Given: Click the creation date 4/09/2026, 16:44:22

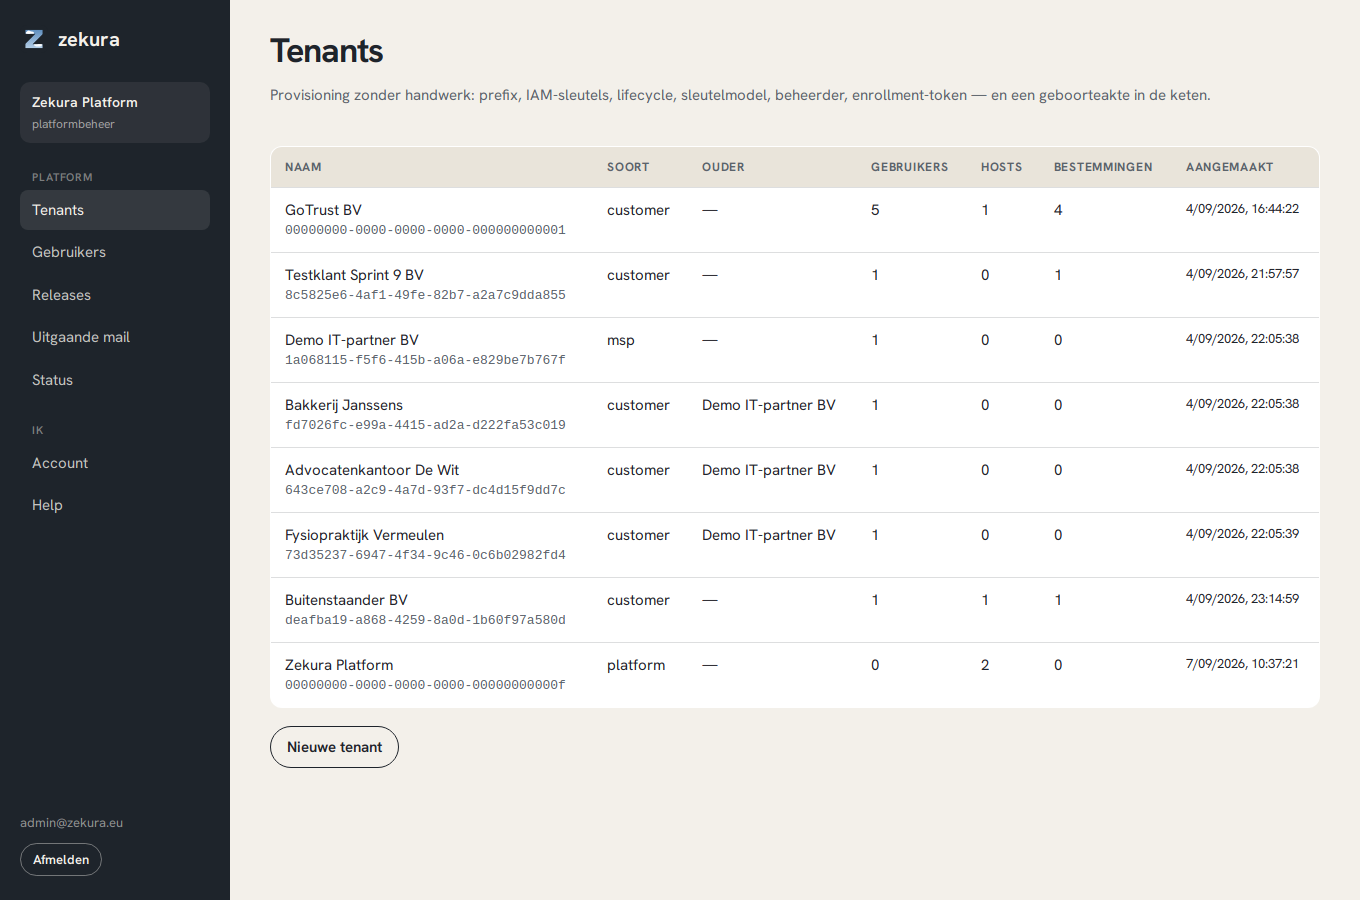Looking at the screenshot, I should point(1242,209).
